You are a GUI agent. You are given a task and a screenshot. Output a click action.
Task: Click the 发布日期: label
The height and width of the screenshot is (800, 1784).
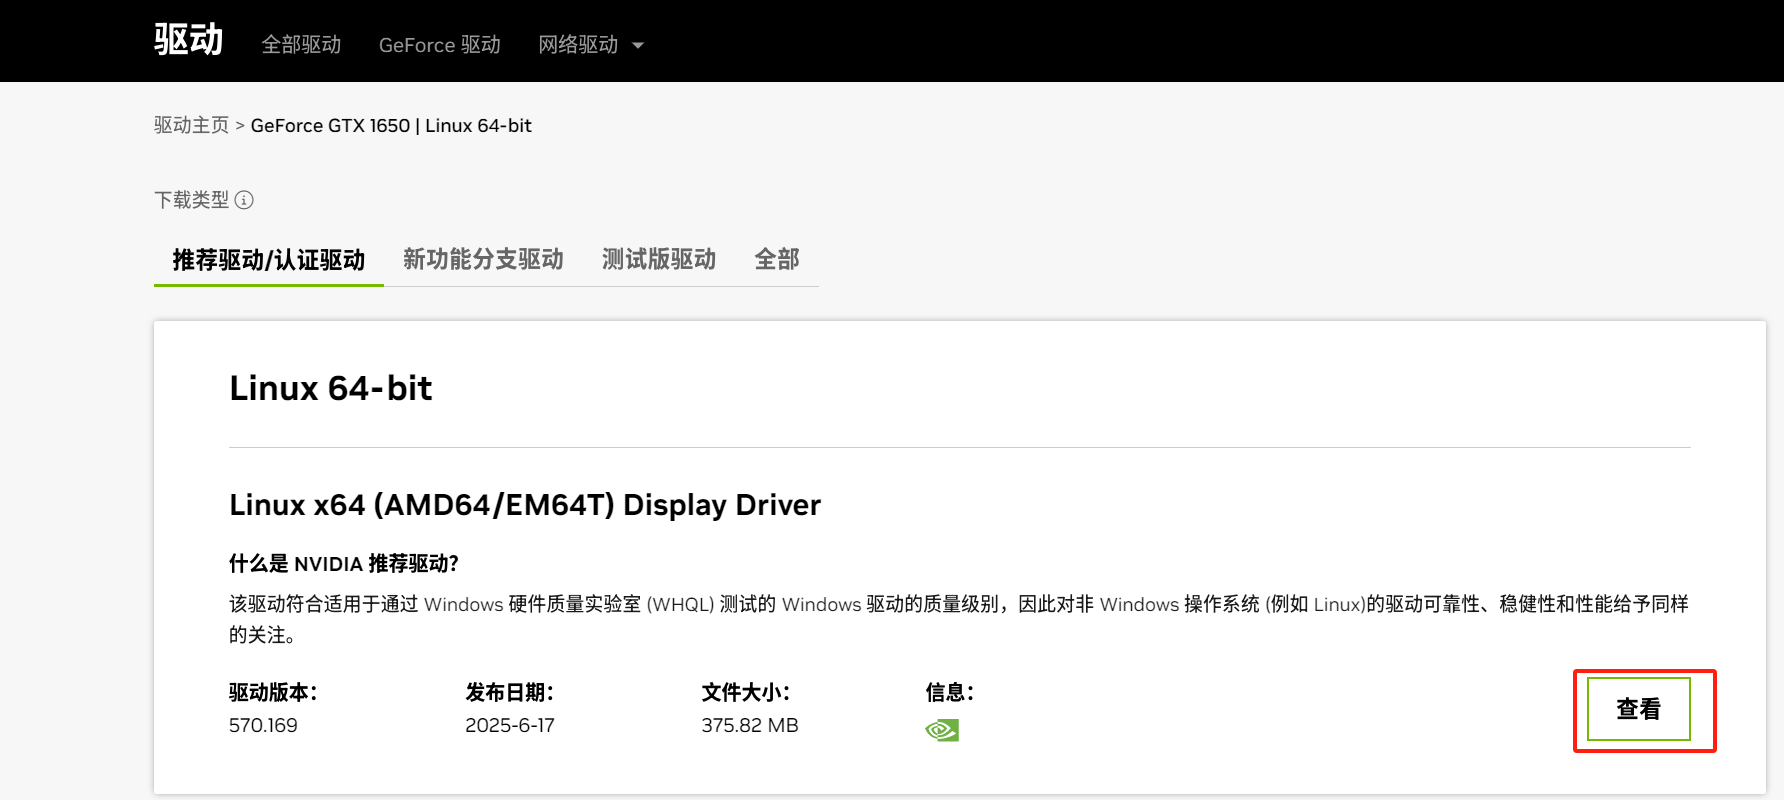[x=509, y=692]
